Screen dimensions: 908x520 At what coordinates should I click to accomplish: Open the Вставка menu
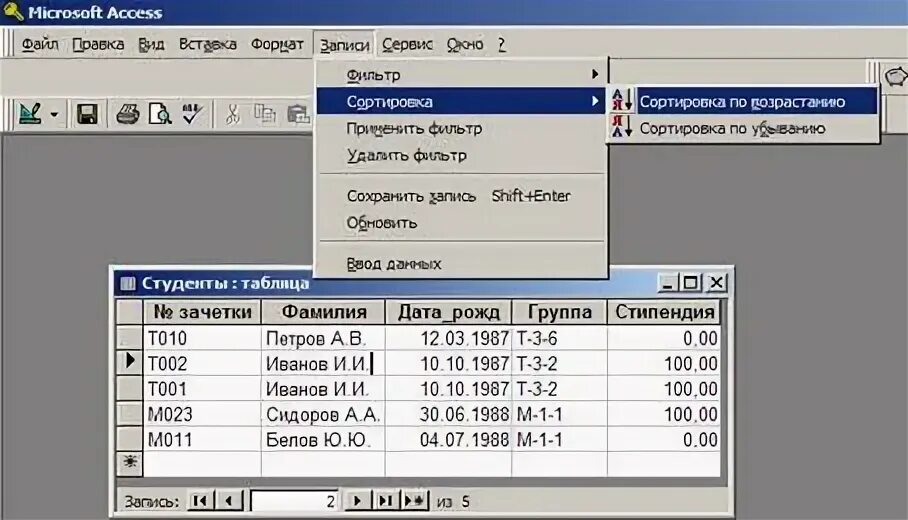(x=207, y=44)
